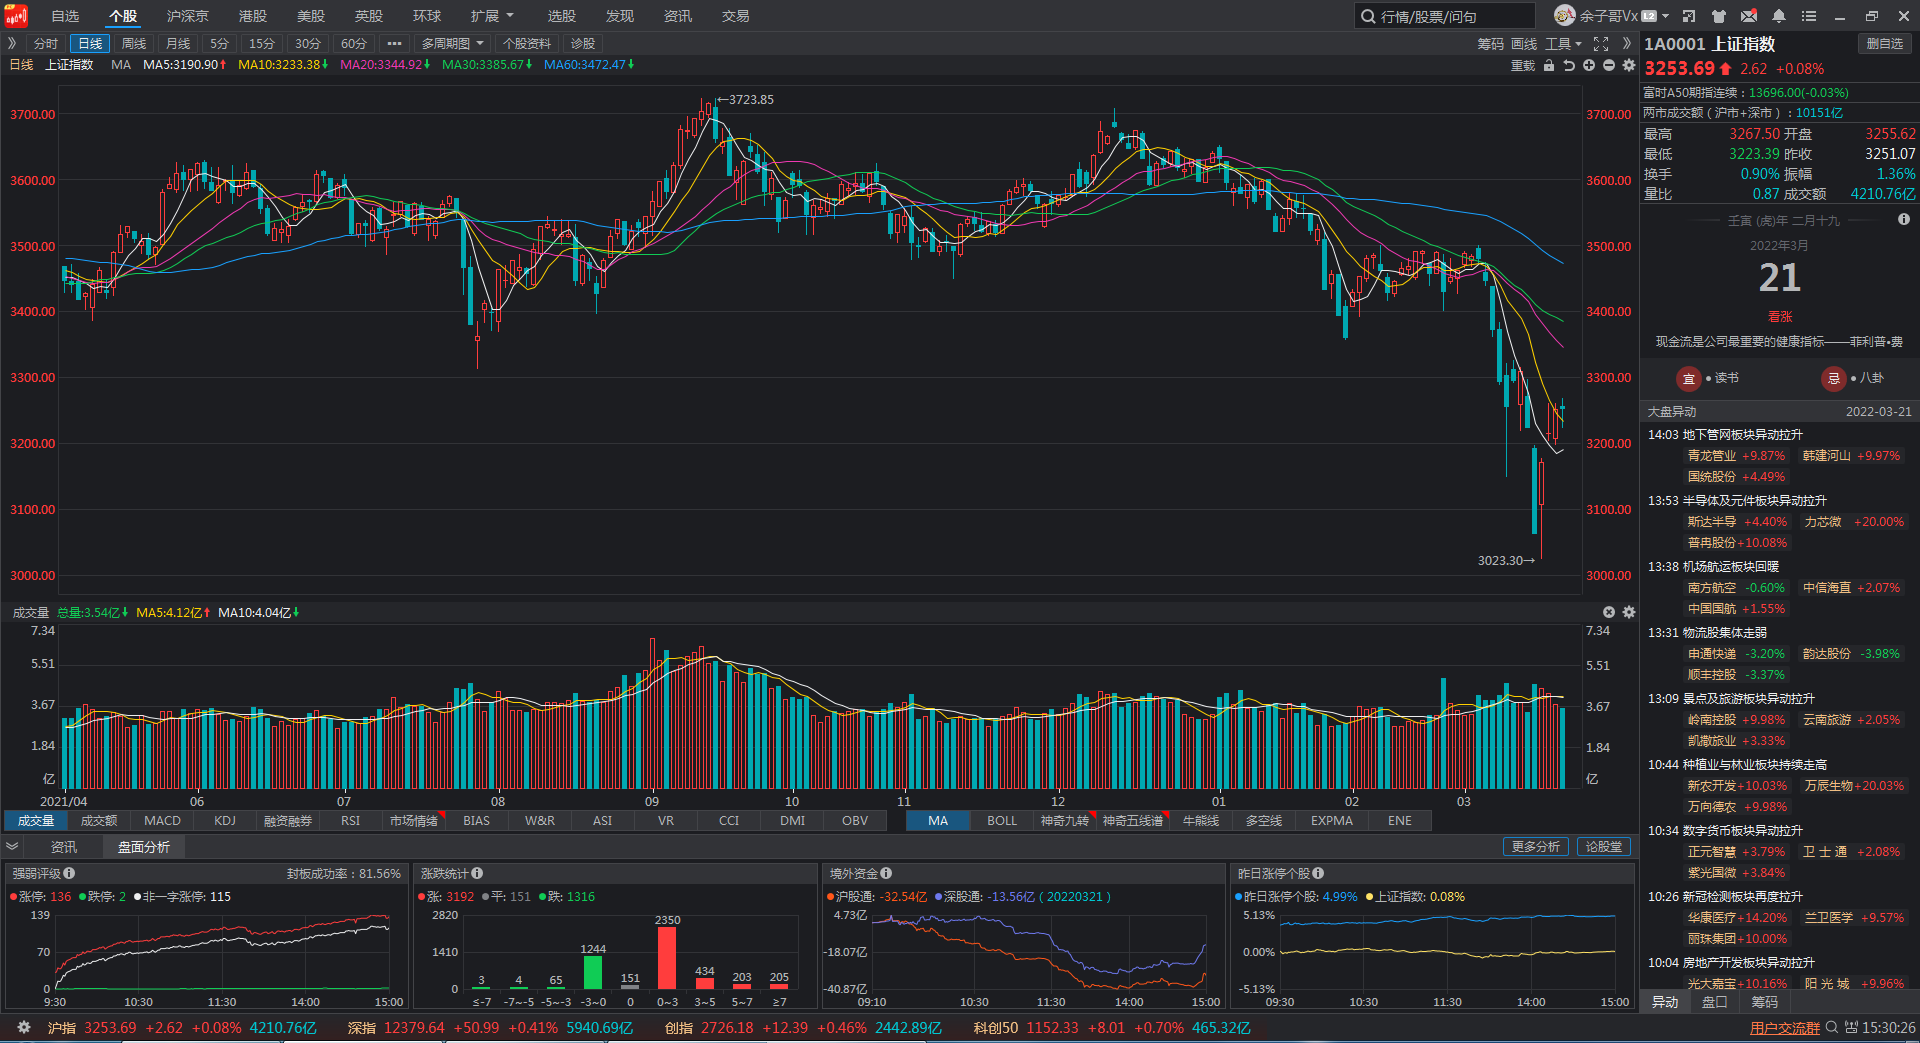1920x1043 pixels.
Task: Click the 重载 reload button
Action: (1523, 65)
